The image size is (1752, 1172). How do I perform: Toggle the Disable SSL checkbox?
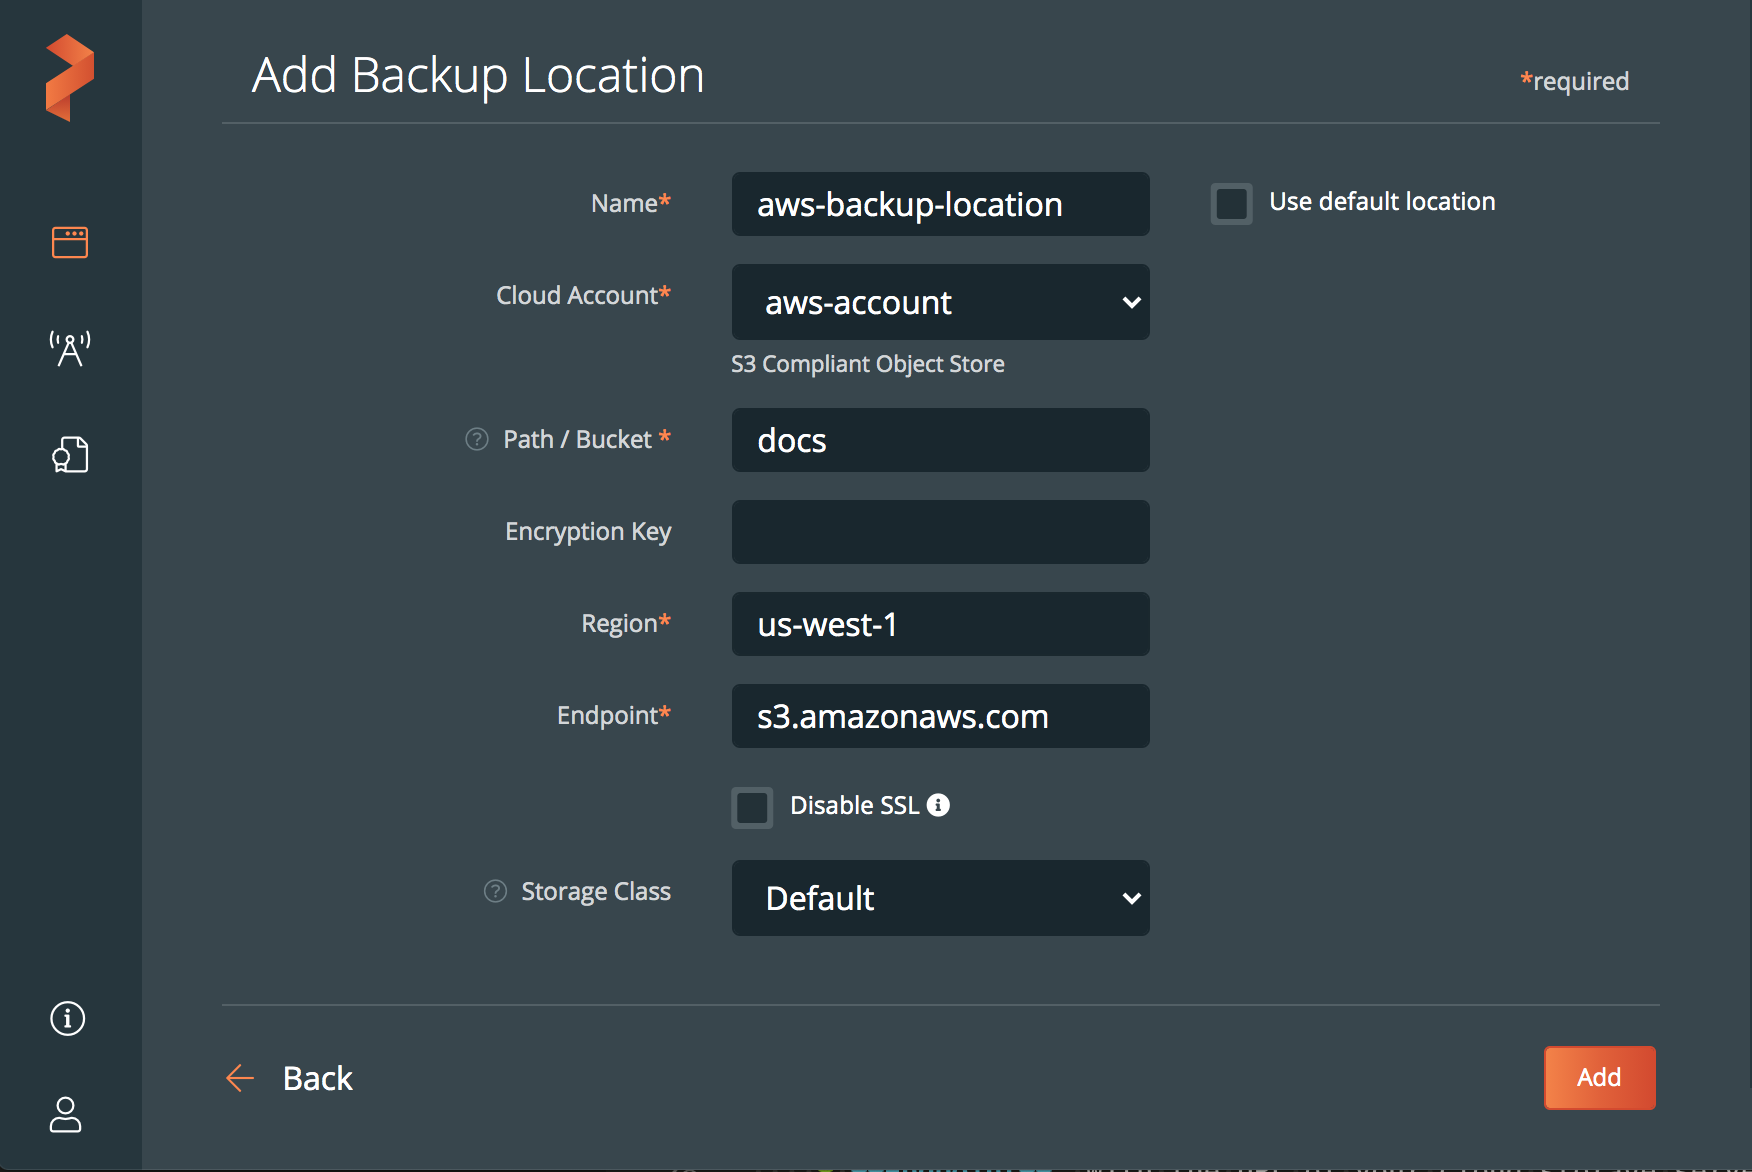click(x=752, y=807)
